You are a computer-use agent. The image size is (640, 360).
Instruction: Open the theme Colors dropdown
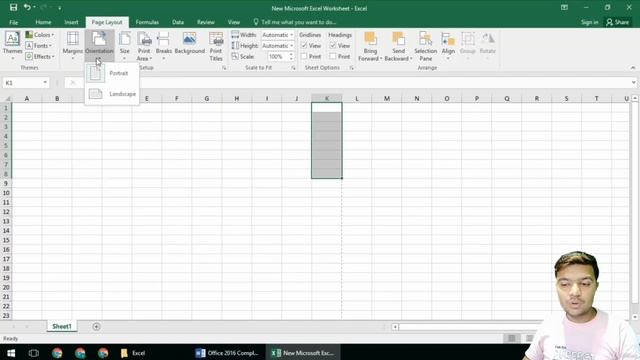pos(40,35)
